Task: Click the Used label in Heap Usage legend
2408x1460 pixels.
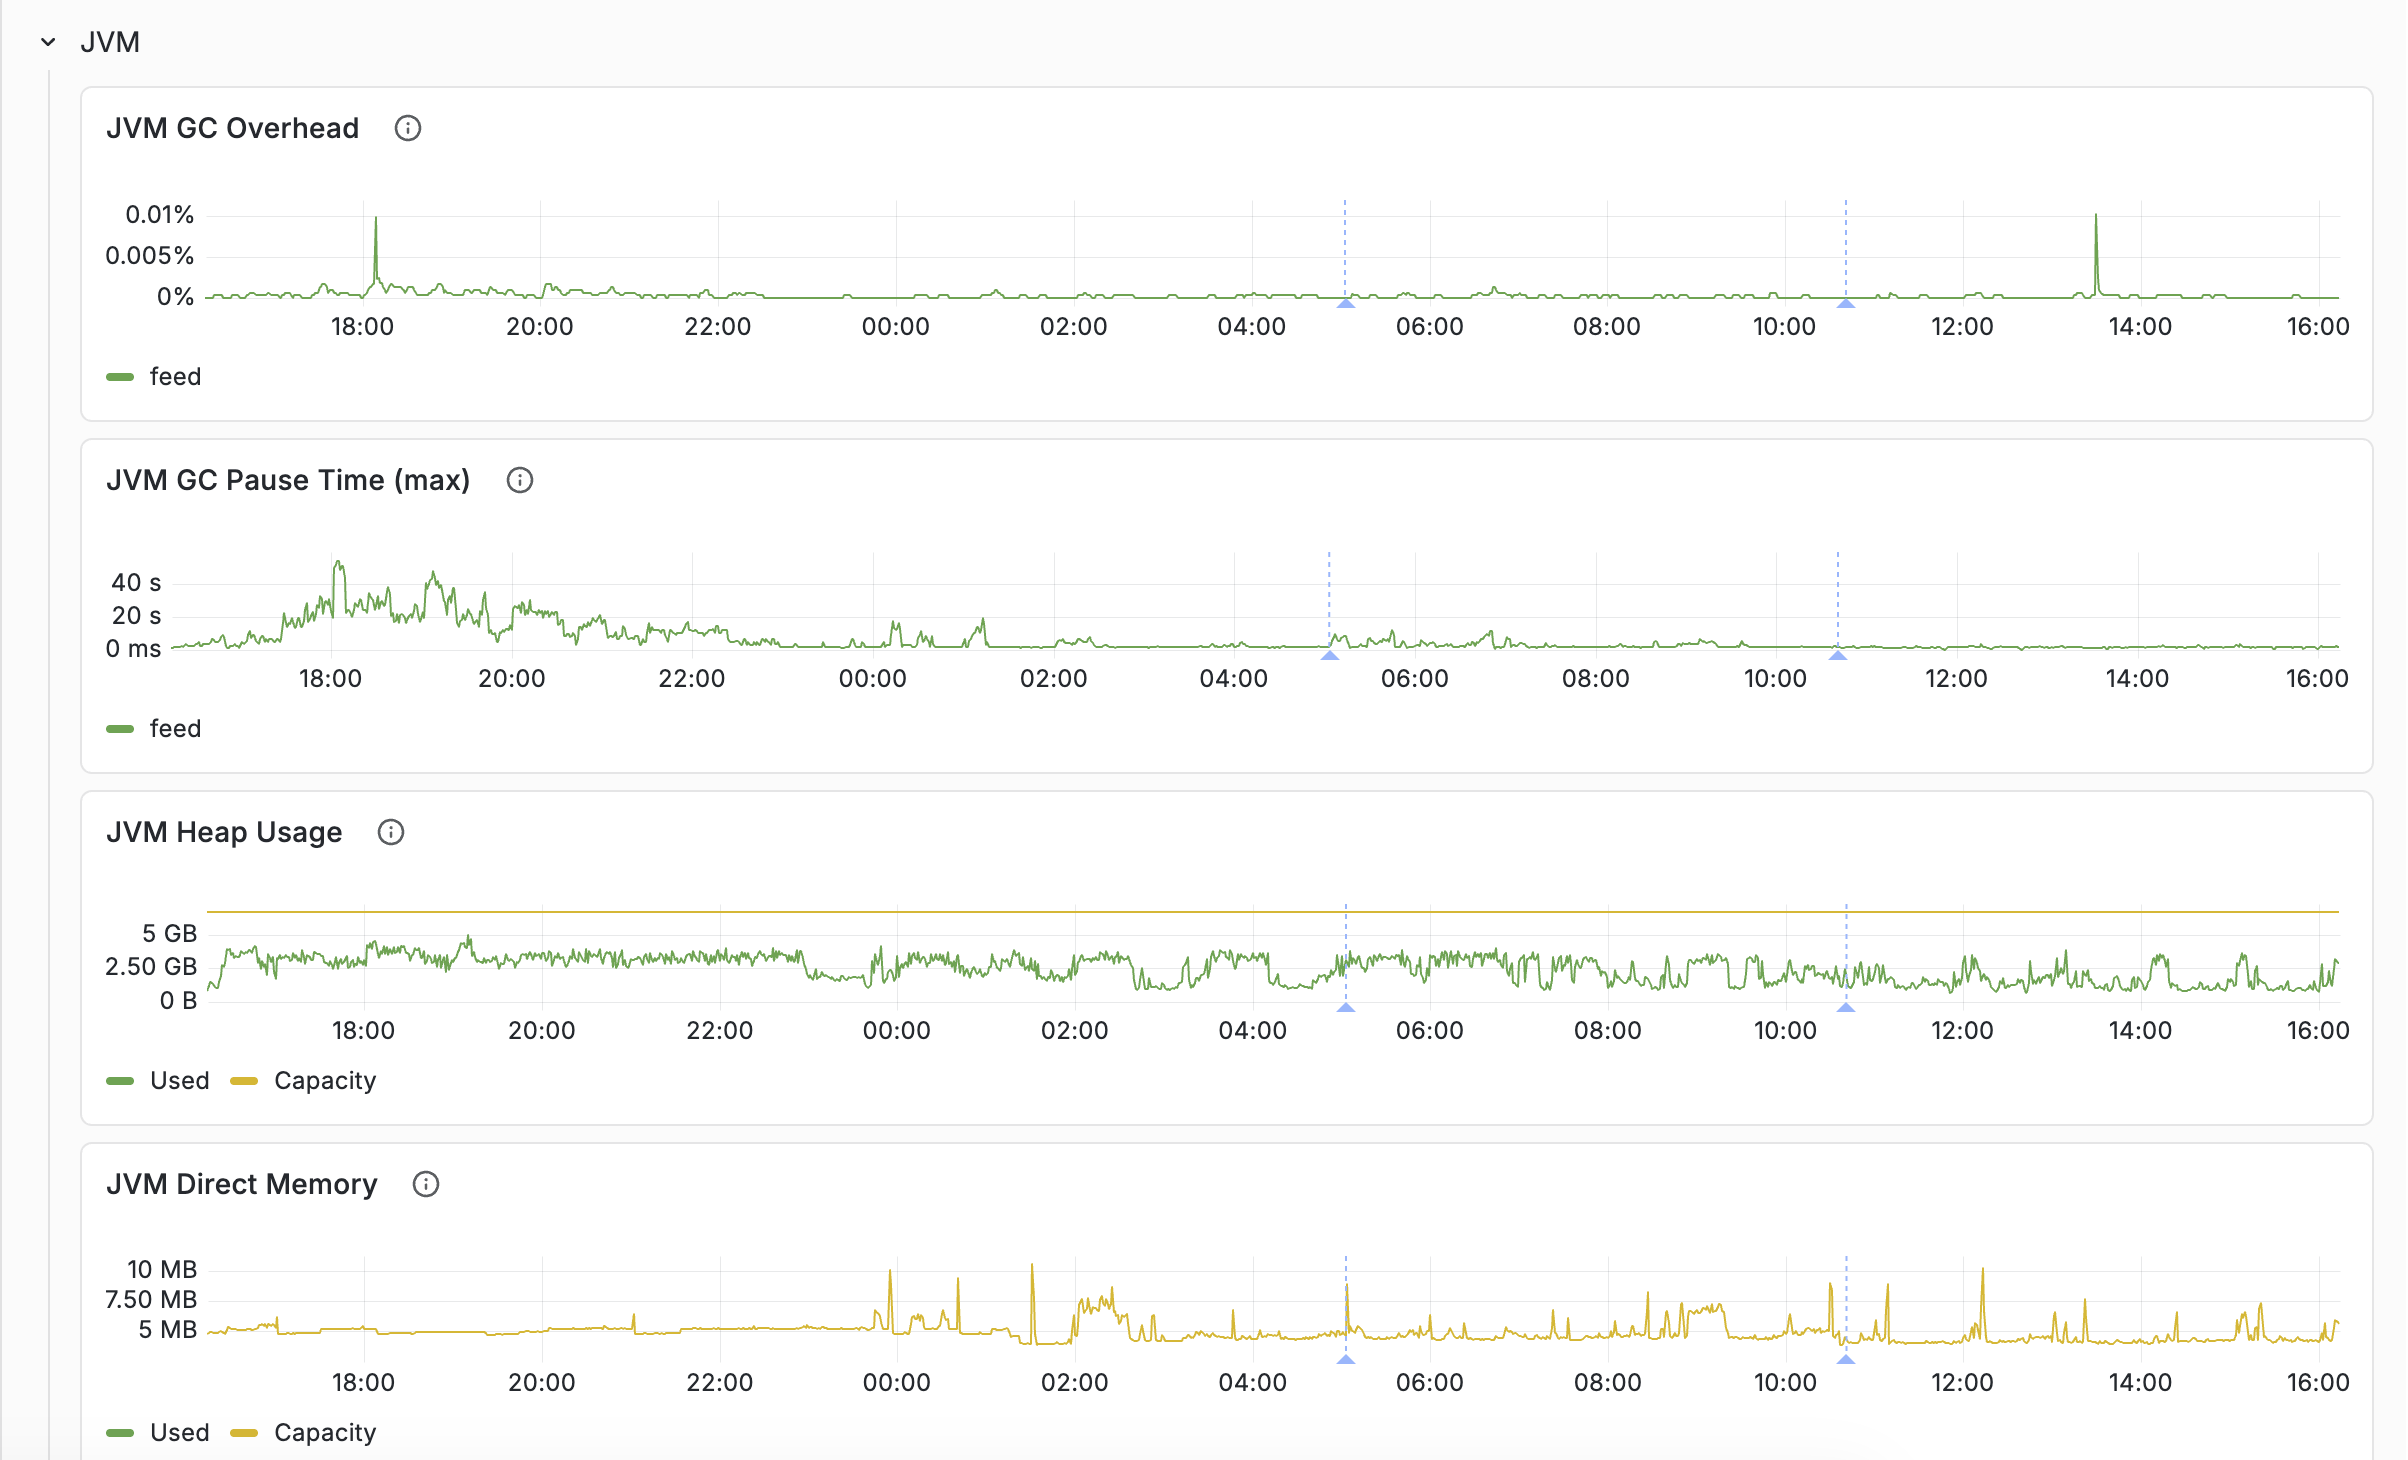Action: point(180,1080)
